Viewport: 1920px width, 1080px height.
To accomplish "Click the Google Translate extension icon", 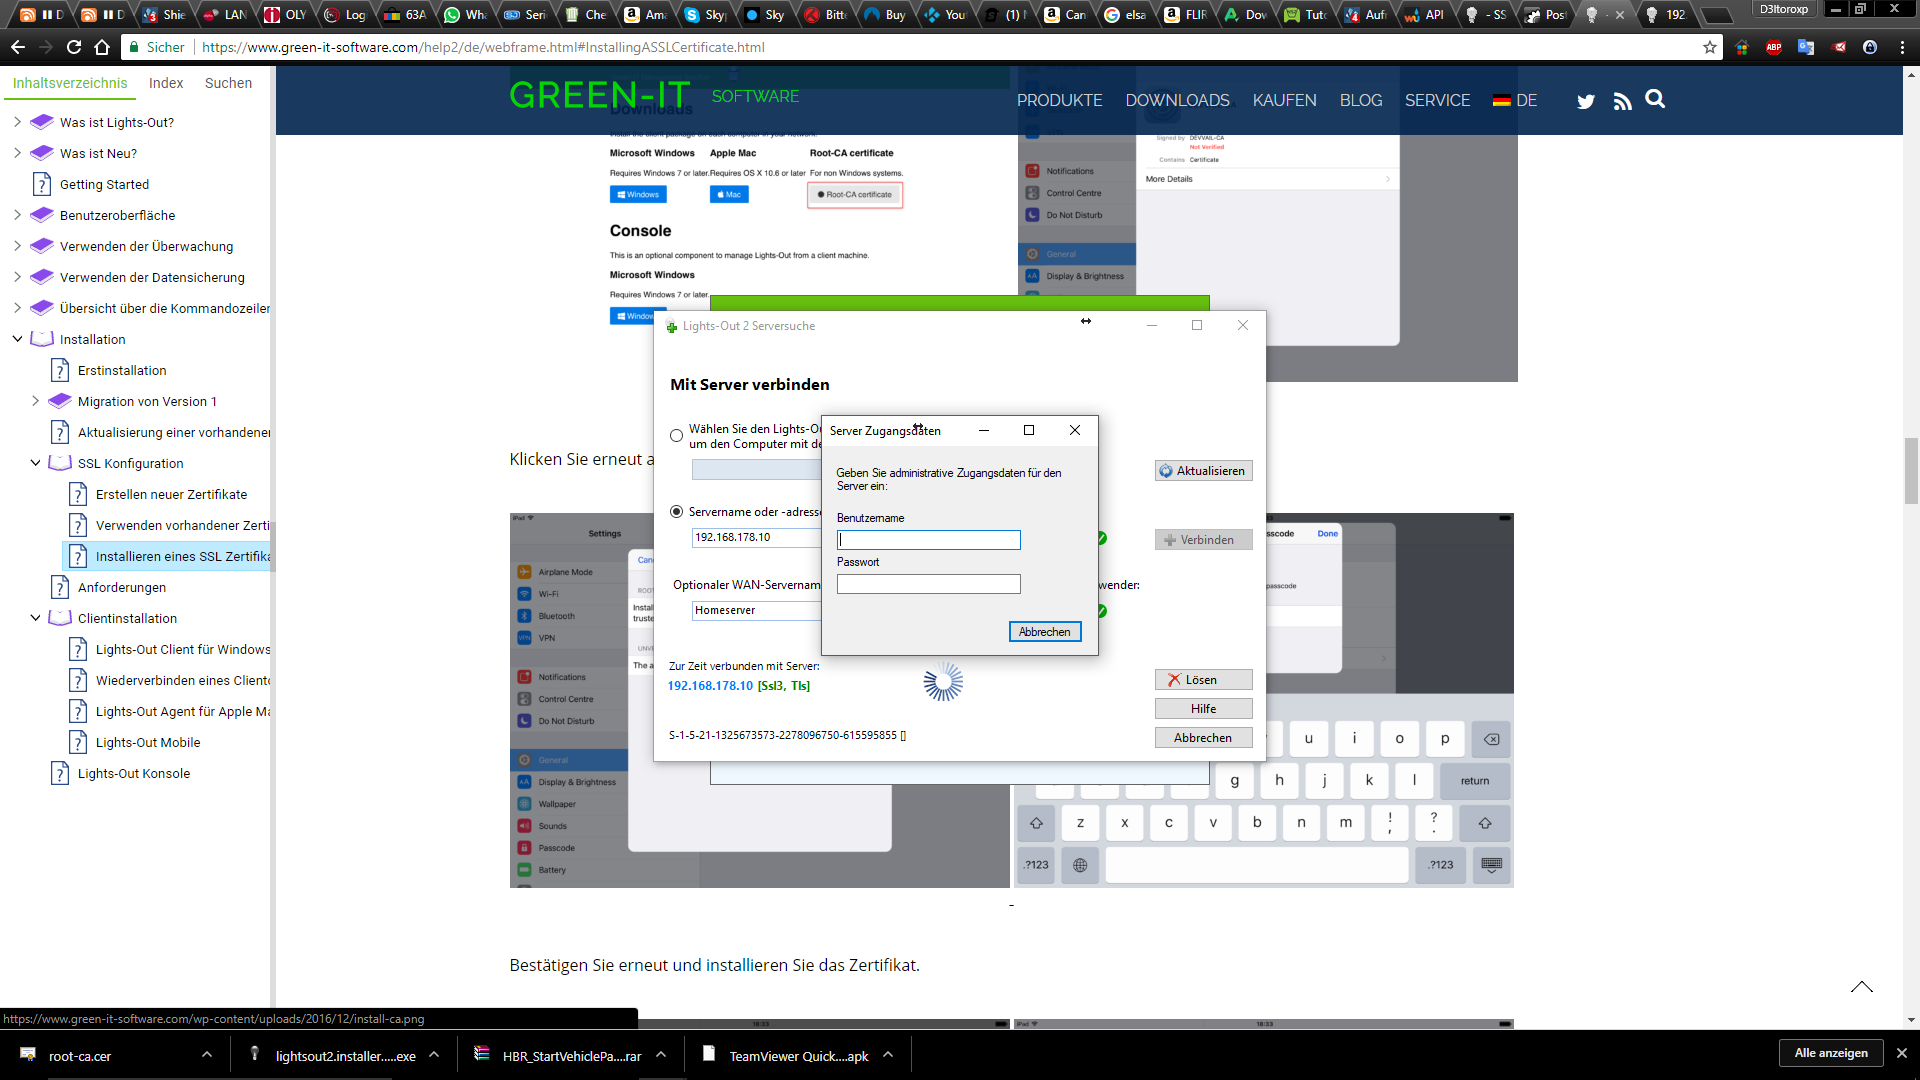I will (1806, 47).
